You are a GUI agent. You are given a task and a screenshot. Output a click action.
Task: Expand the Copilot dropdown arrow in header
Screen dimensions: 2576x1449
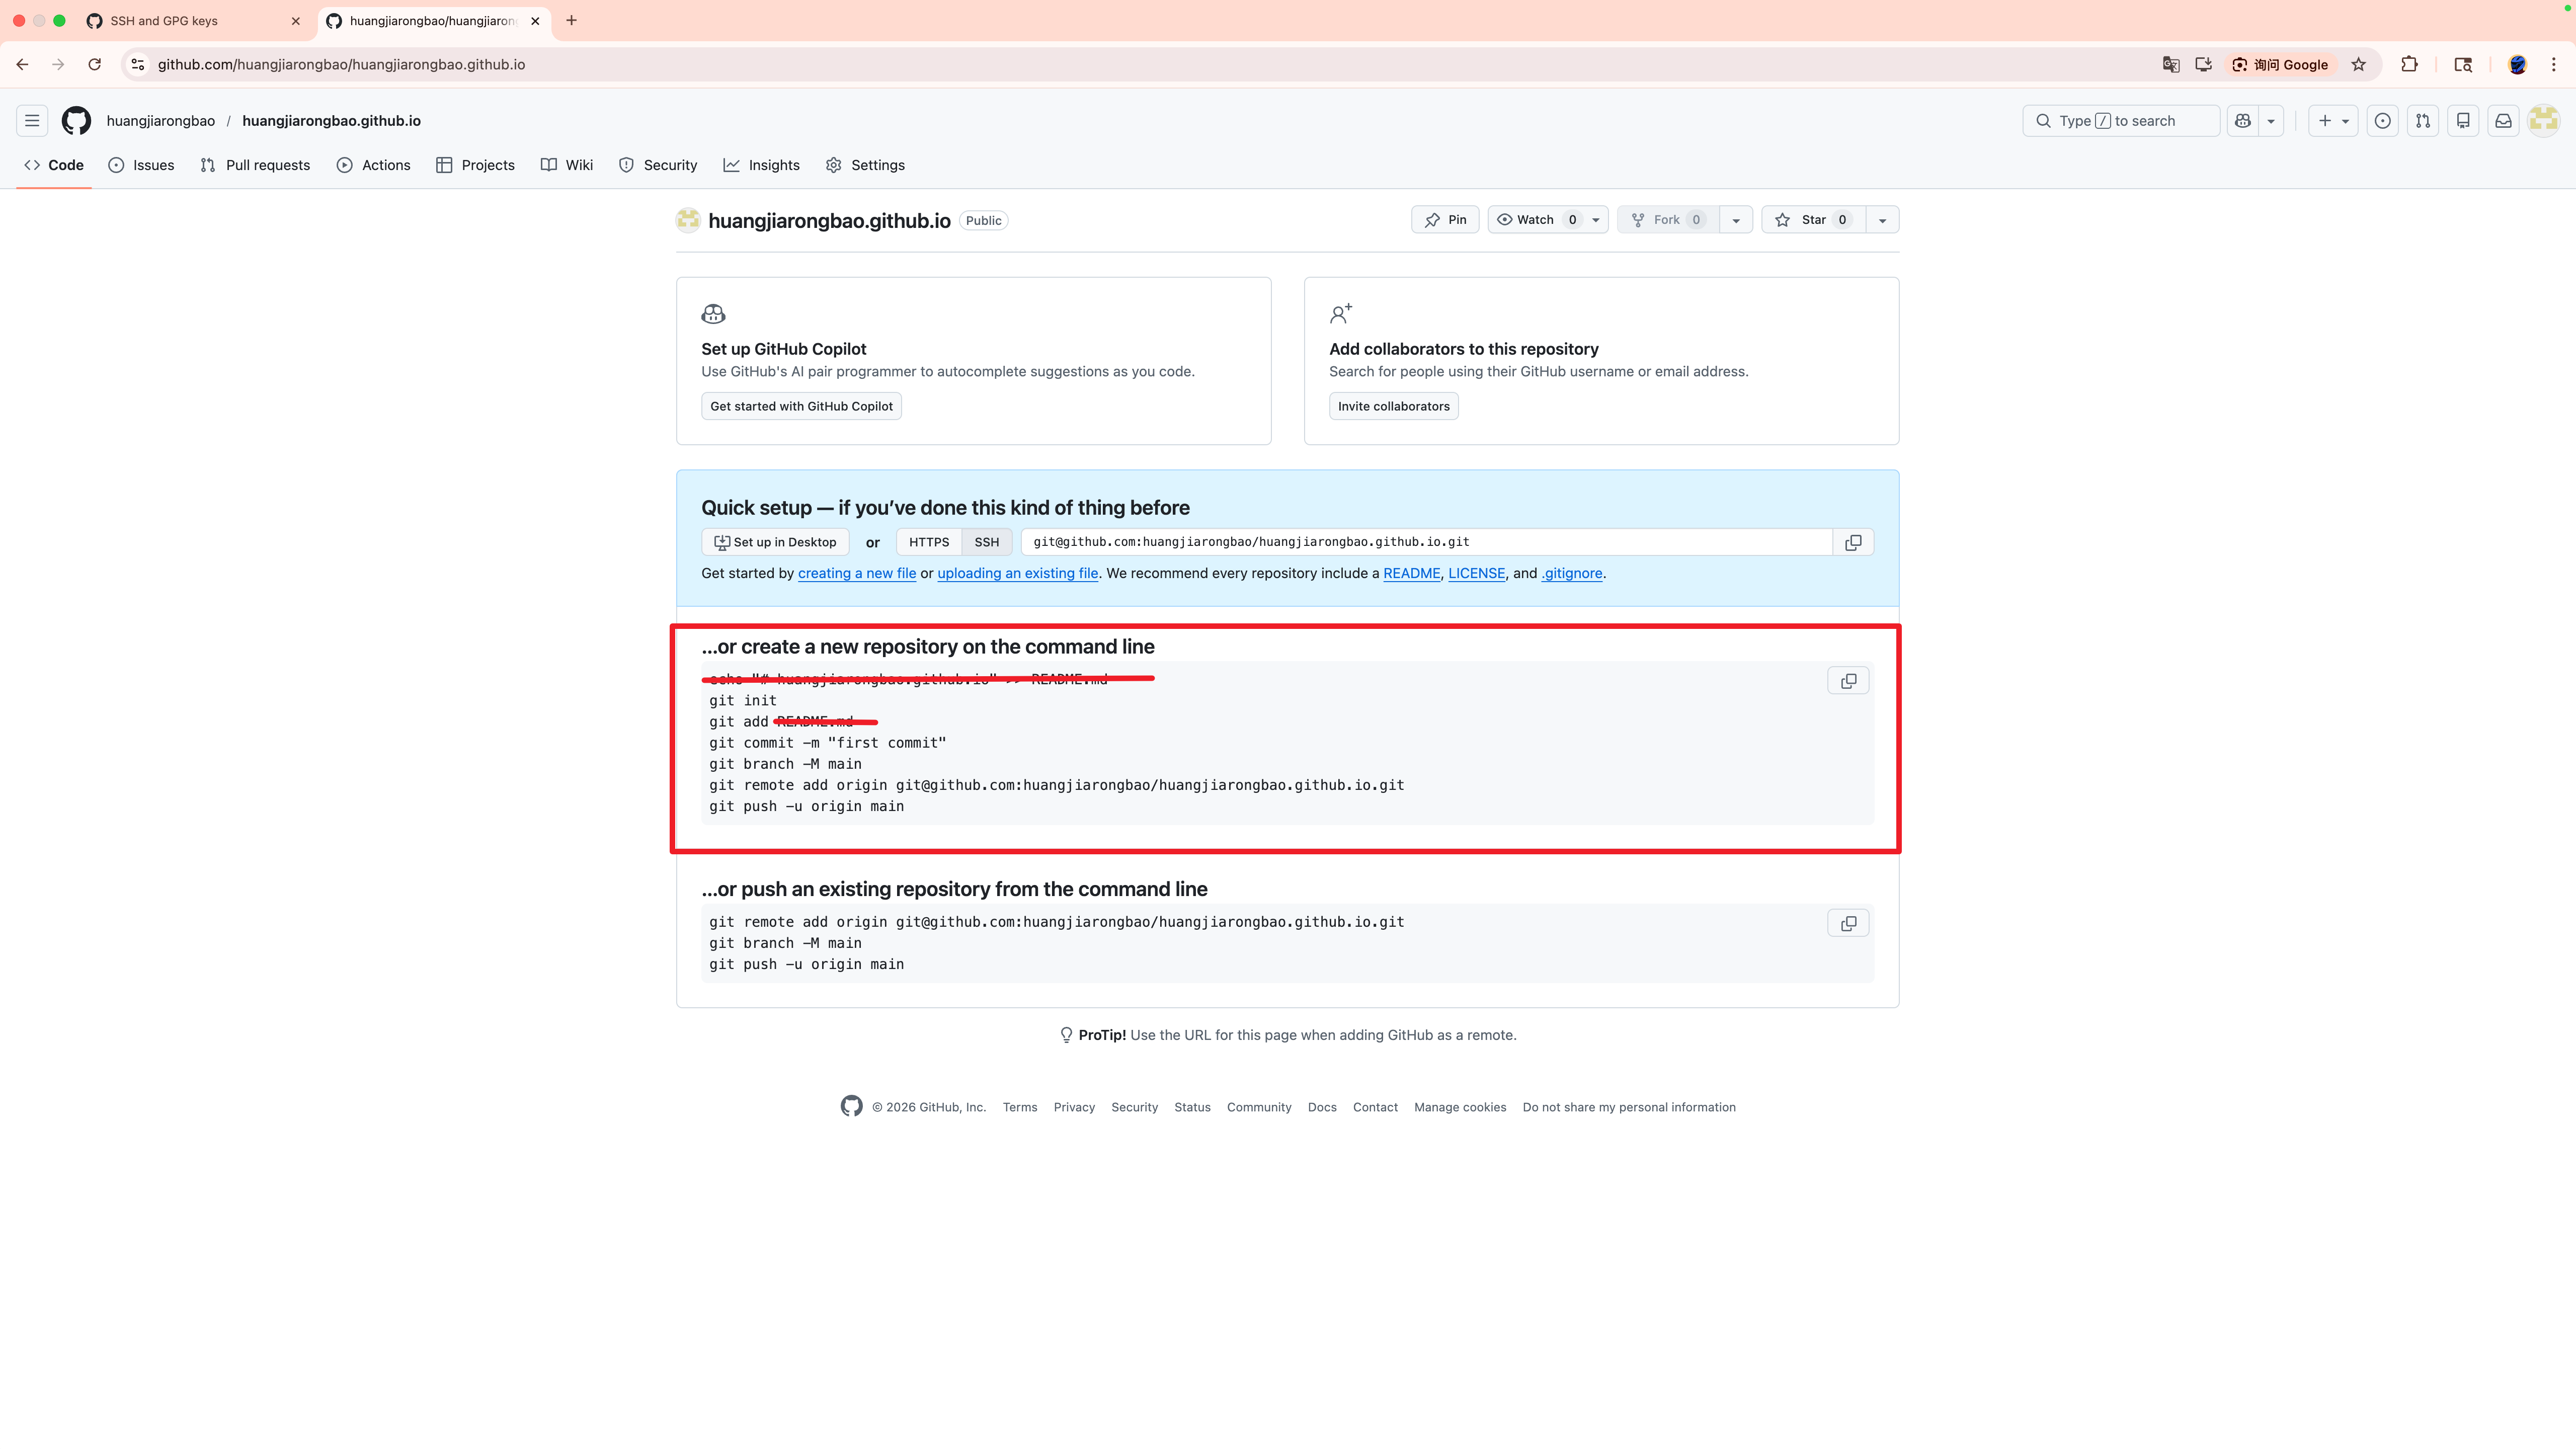2271,121
